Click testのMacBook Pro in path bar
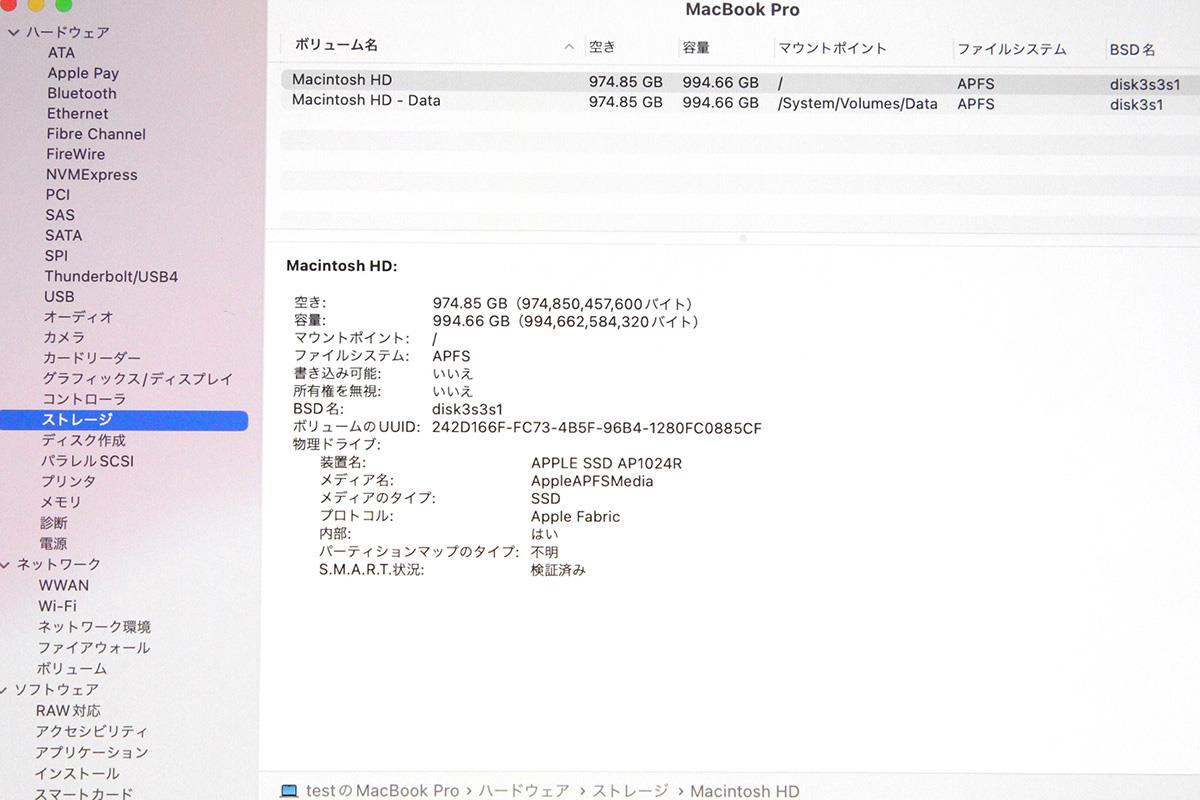This screenshot has height=800, width=1200. click(382, 791)
